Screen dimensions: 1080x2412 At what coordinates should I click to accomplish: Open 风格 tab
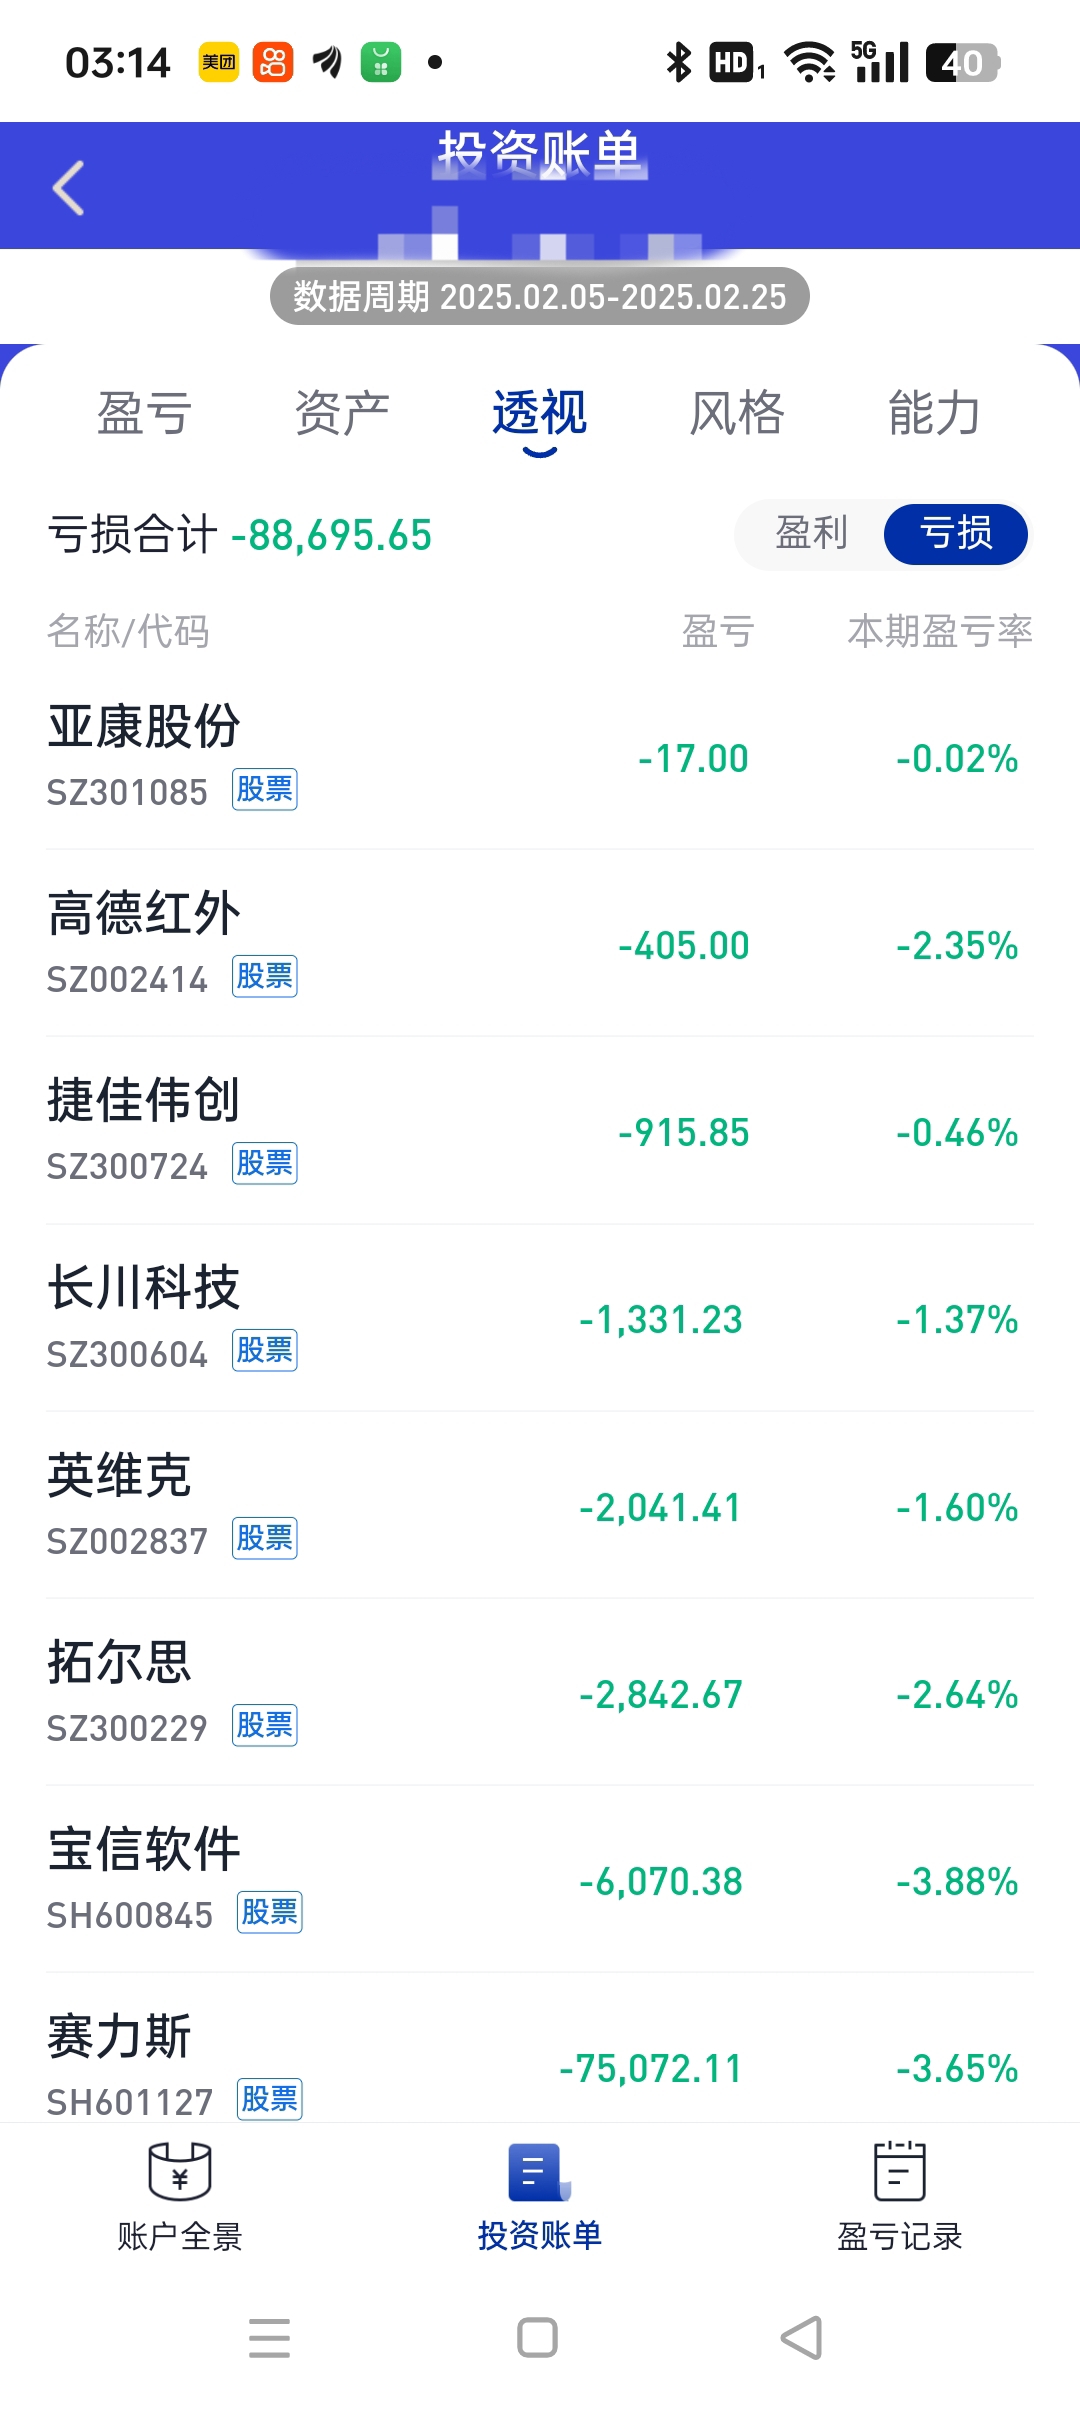(x=737, y=414)
